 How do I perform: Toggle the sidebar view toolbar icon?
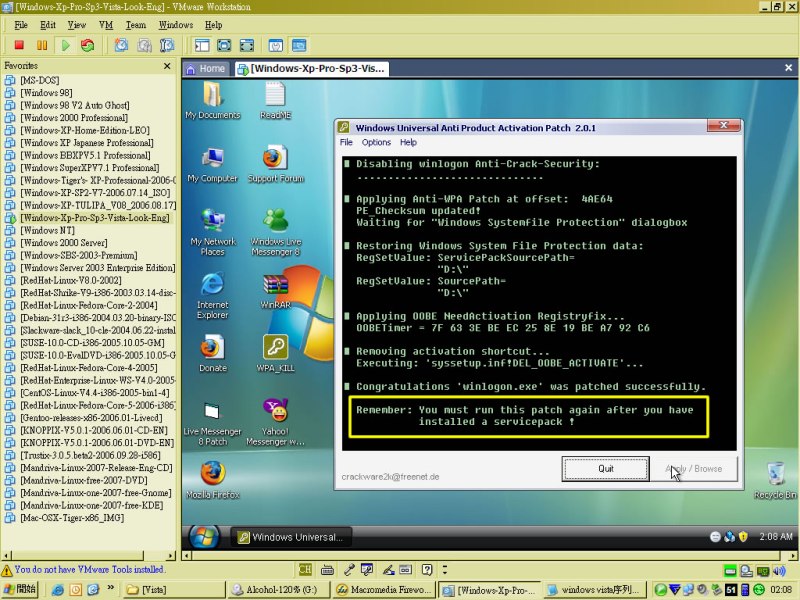[x=202, y=45]
